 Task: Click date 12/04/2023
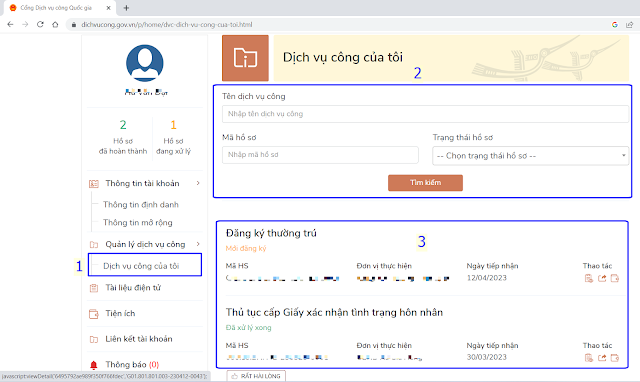pos(487,278)
